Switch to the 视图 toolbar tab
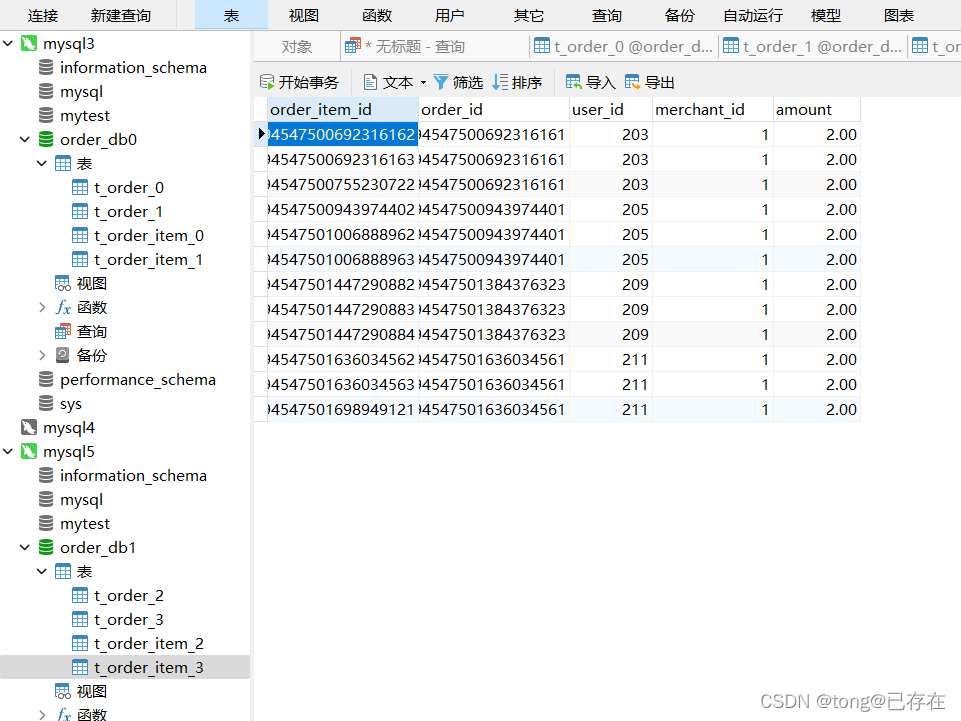 pyautogui.click(x=303, y=15)
